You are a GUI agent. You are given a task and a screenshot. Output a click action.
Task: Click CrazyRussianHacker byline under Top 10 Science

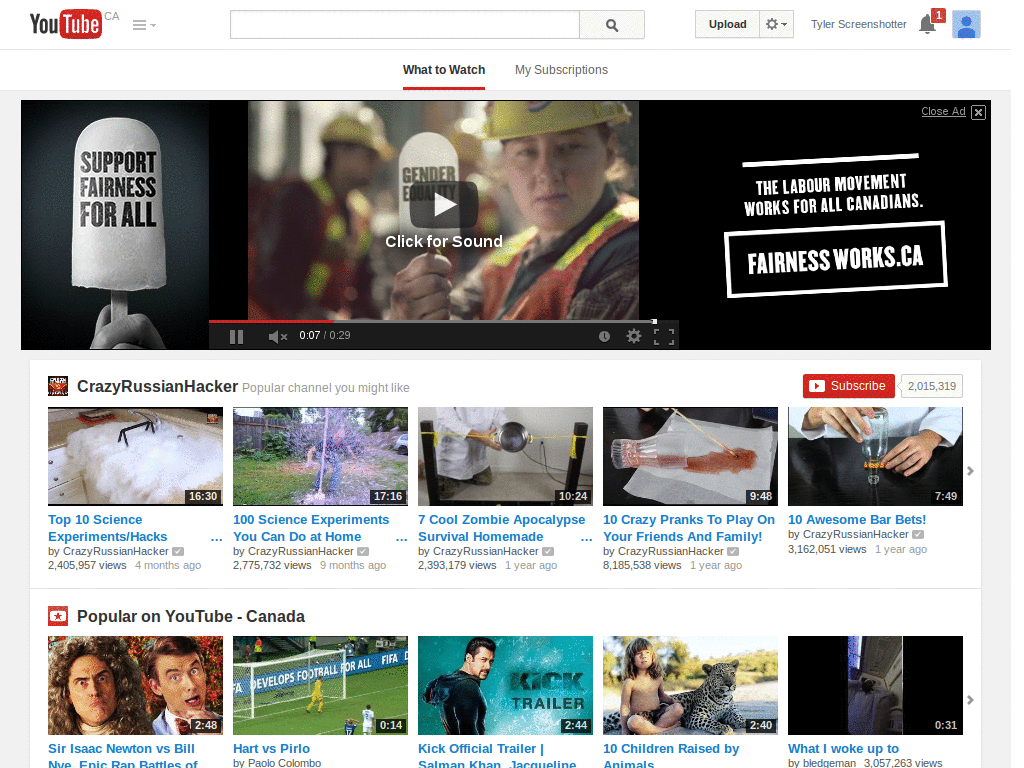116,551
